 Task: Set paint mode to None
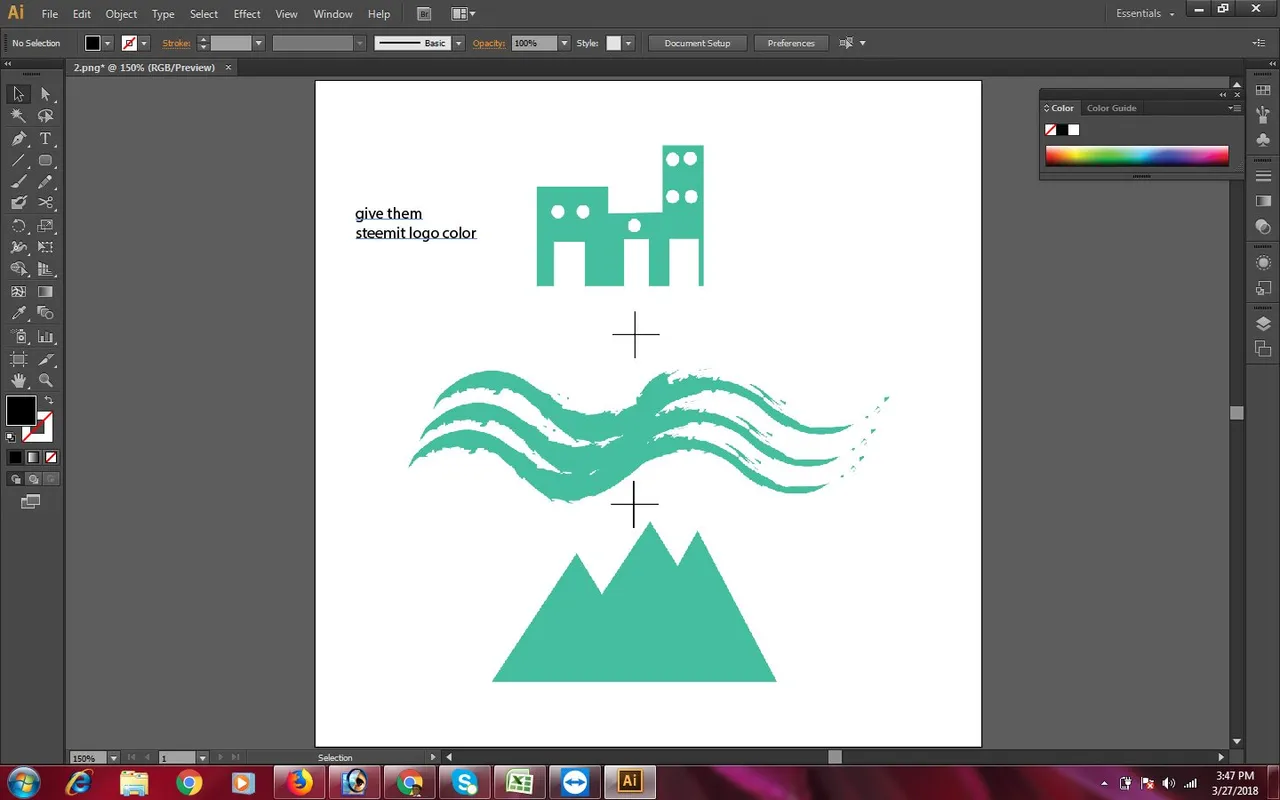[x=51, y=457]
